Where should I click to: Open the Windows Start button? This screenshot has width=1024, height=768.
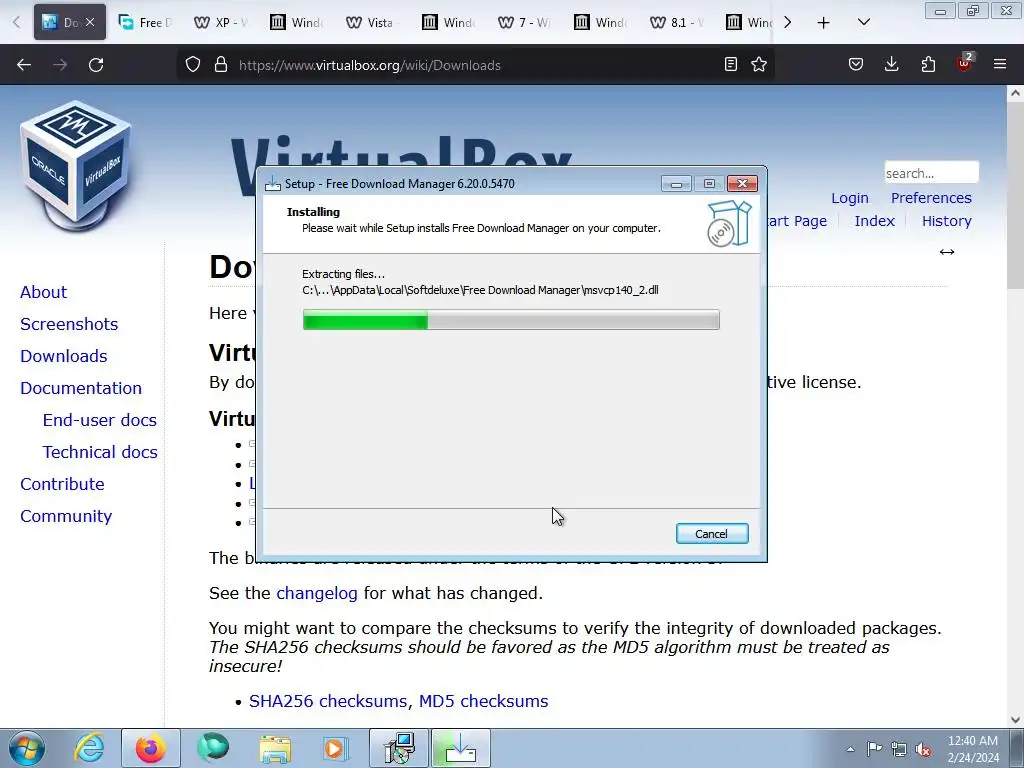pos(27,748)
